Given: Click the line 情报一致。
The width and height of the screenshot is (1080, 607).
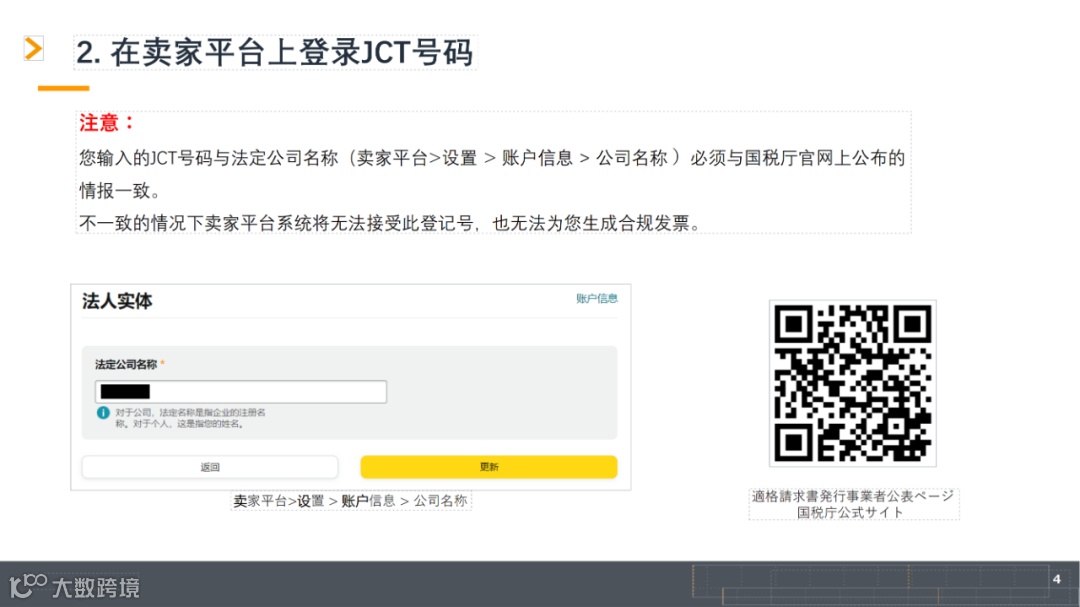Looking at the screenshot, I should [x=120, y=191].
